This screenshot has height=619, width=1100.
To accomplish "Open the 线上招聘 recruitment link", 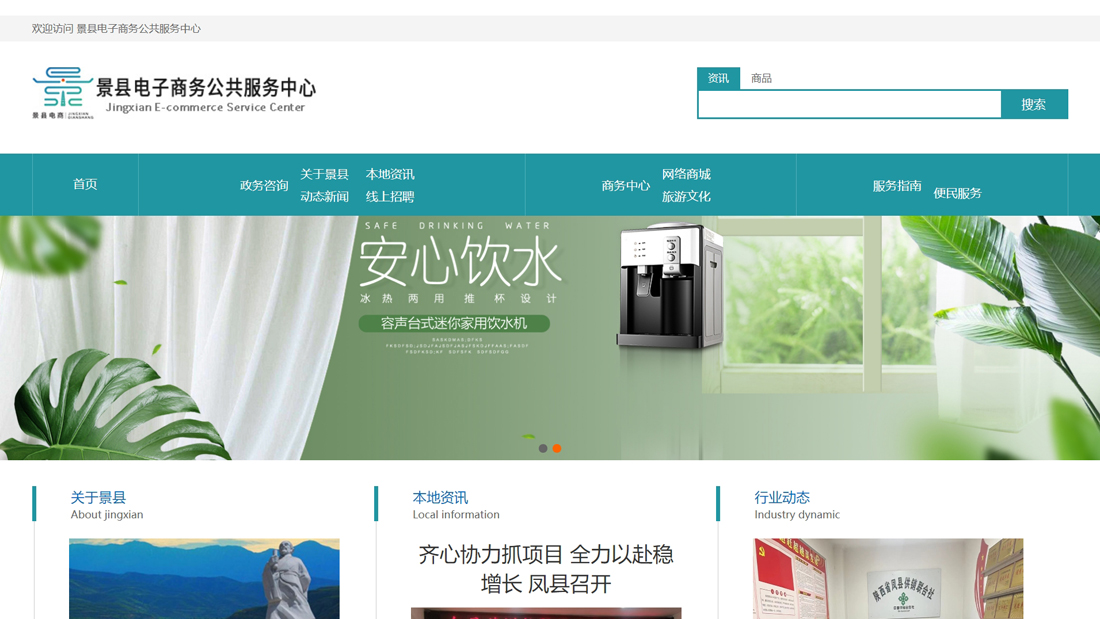I will (390, 197).
